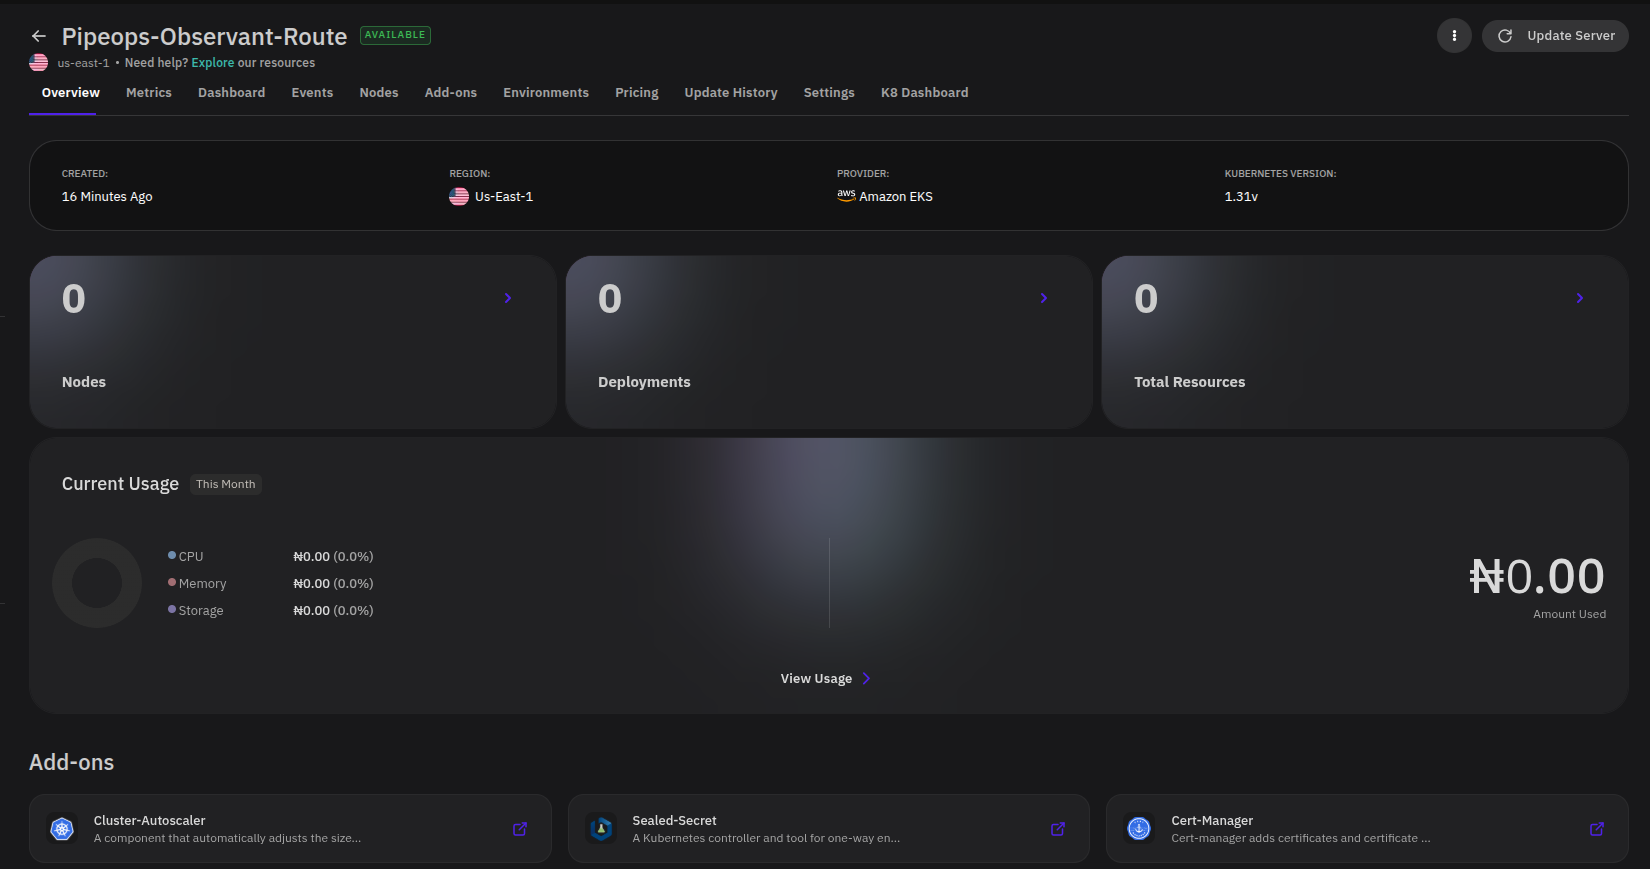Click the Memory usage amount value
The height and width of the screenshot is (869, 1650).
click(x=333, y=583)
